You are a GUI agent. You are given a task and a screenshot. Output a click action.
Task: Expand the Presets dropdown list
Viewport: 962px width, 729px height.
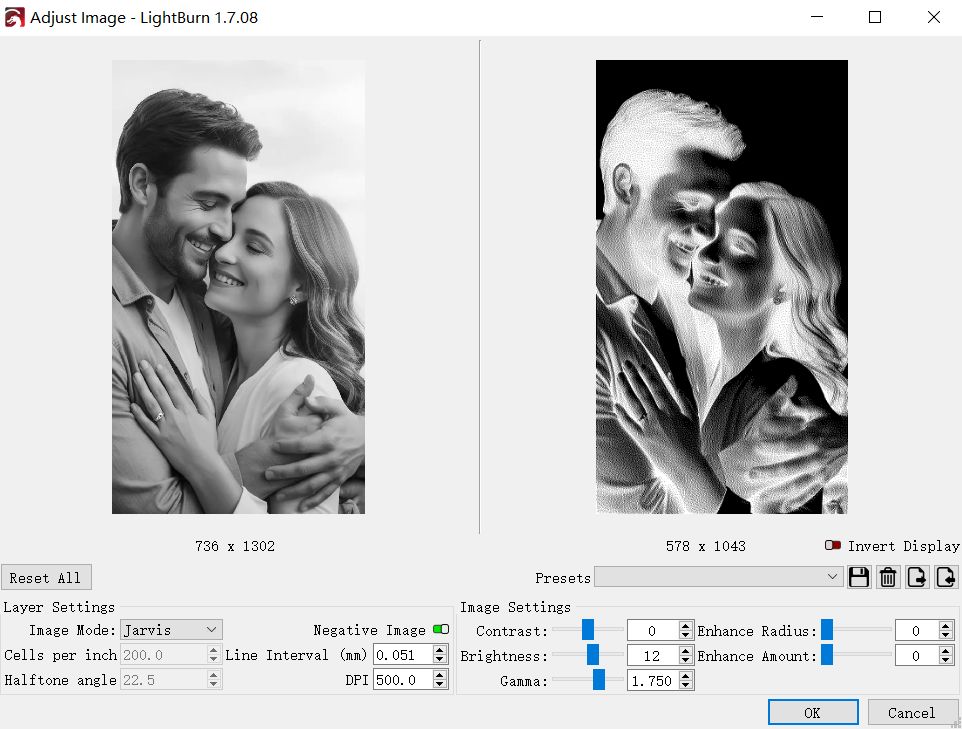[719, 577]
